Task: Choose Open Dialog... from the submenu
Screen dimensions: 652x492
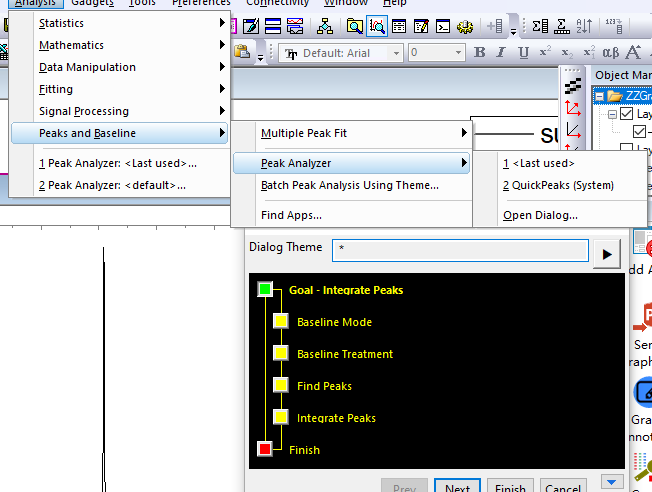Action: [x=540, y=215]
